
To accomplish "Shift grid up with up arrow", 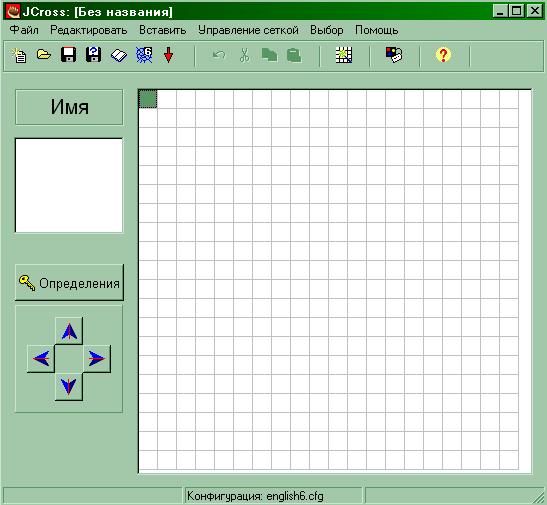I will 69,331.
